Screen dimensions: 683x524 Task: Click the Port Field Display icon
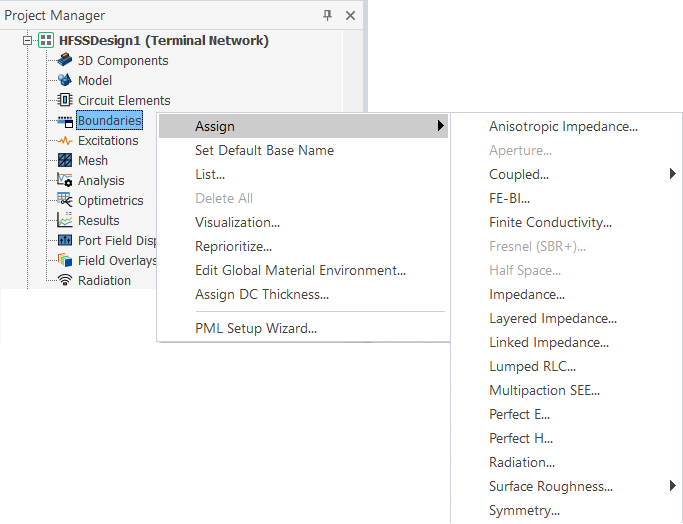point(65,240)
